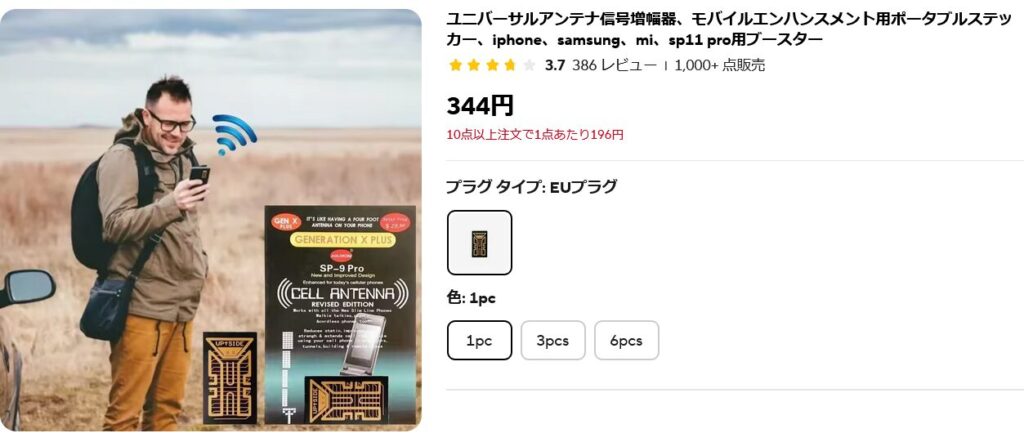Select the 1pc quantity option
The height and width of the screenshot is (442, 1024).
[x=479, y=340]
